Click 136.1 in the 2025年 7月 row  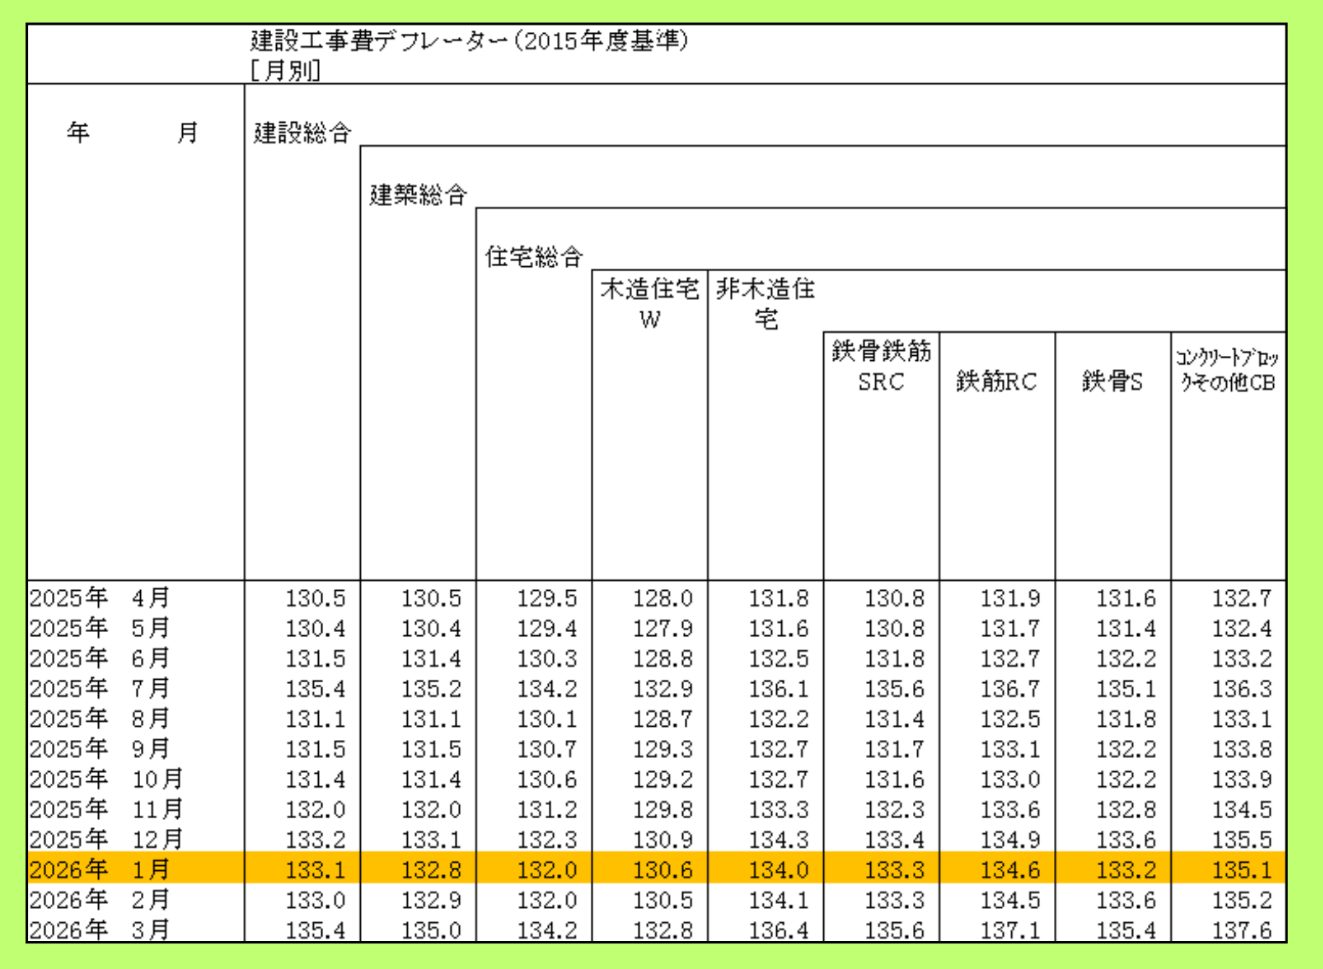coord(778,689)
